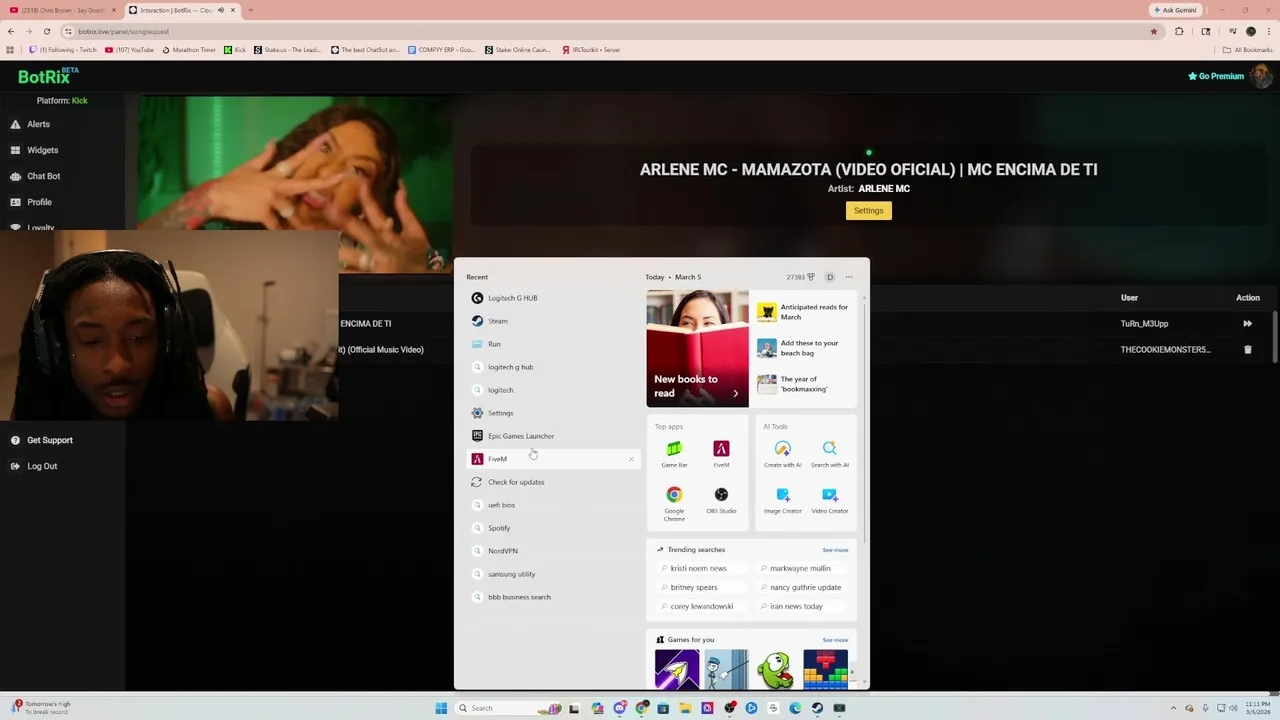Launch Game Bar from Top apps
Image resolution: width=1280 pixels, height=720 pixels.
674,454
